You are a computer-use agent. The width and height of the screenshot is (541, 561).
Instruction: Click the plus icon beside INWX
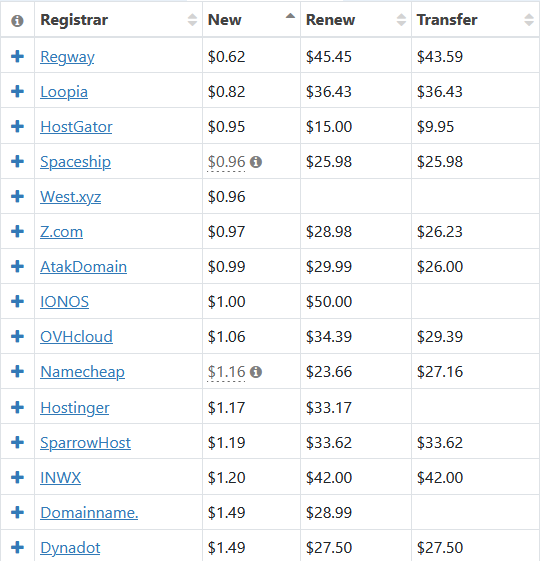[17, 477]
